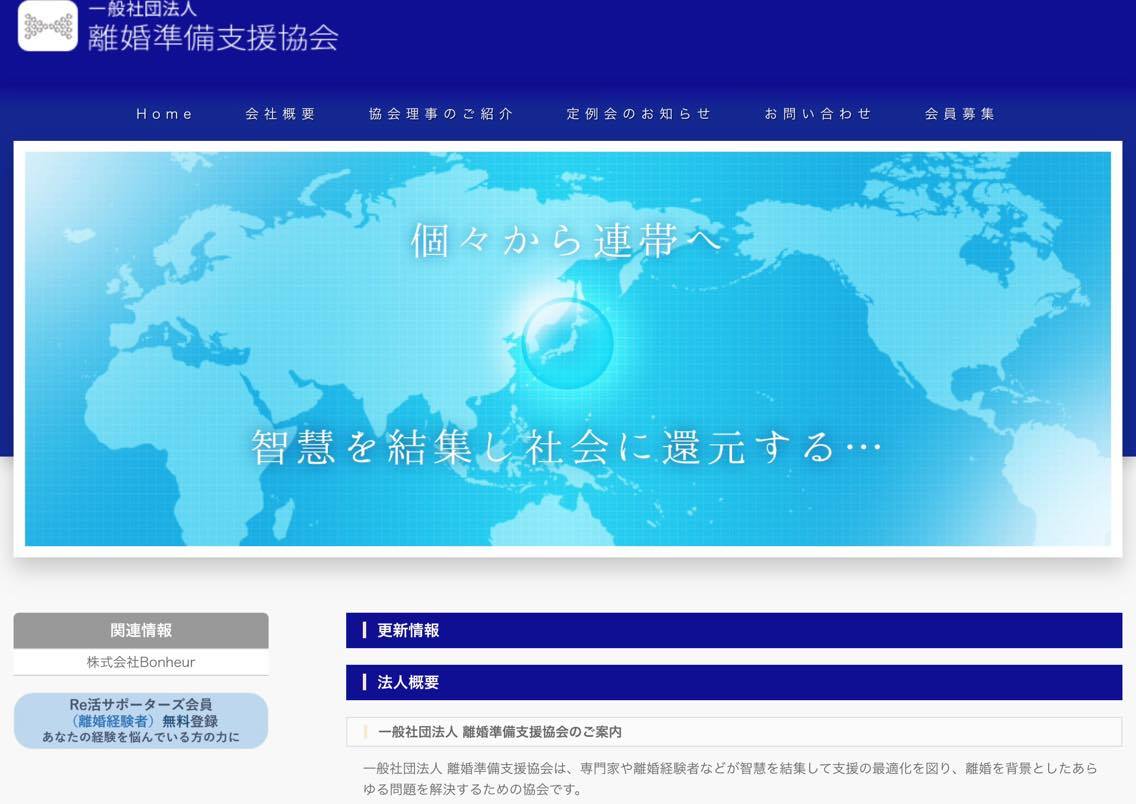Open the Home navigation menu item
Viewport: 1136px width, 804px height.
click(164, 113)
